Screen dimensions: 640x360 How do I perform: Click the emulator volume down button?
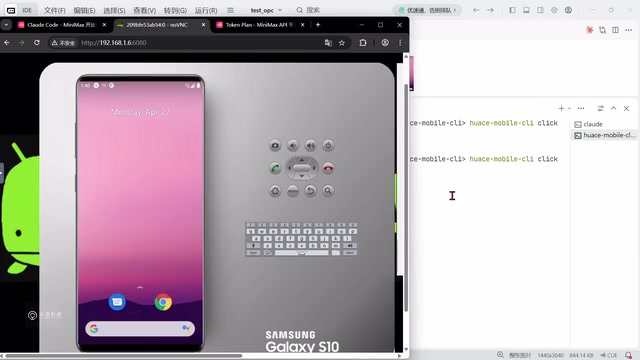(293, 145)
